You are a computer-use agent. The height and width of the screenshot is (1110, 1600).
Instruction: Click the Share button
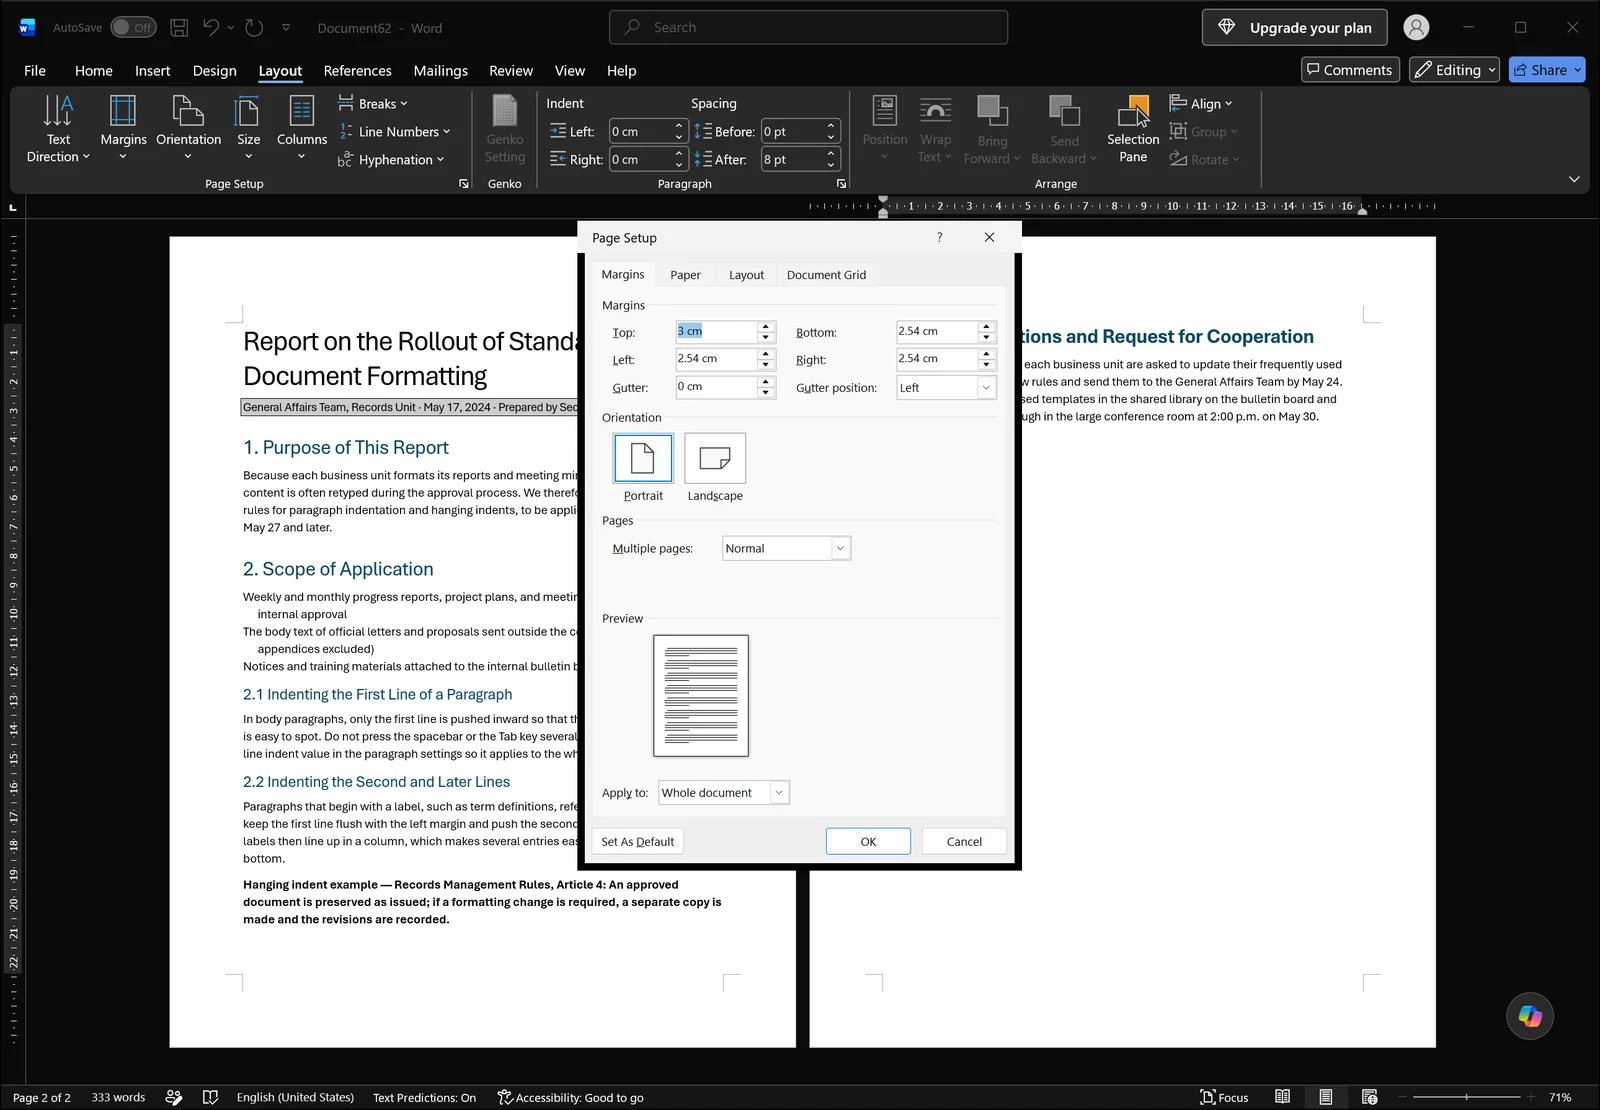1547,70
